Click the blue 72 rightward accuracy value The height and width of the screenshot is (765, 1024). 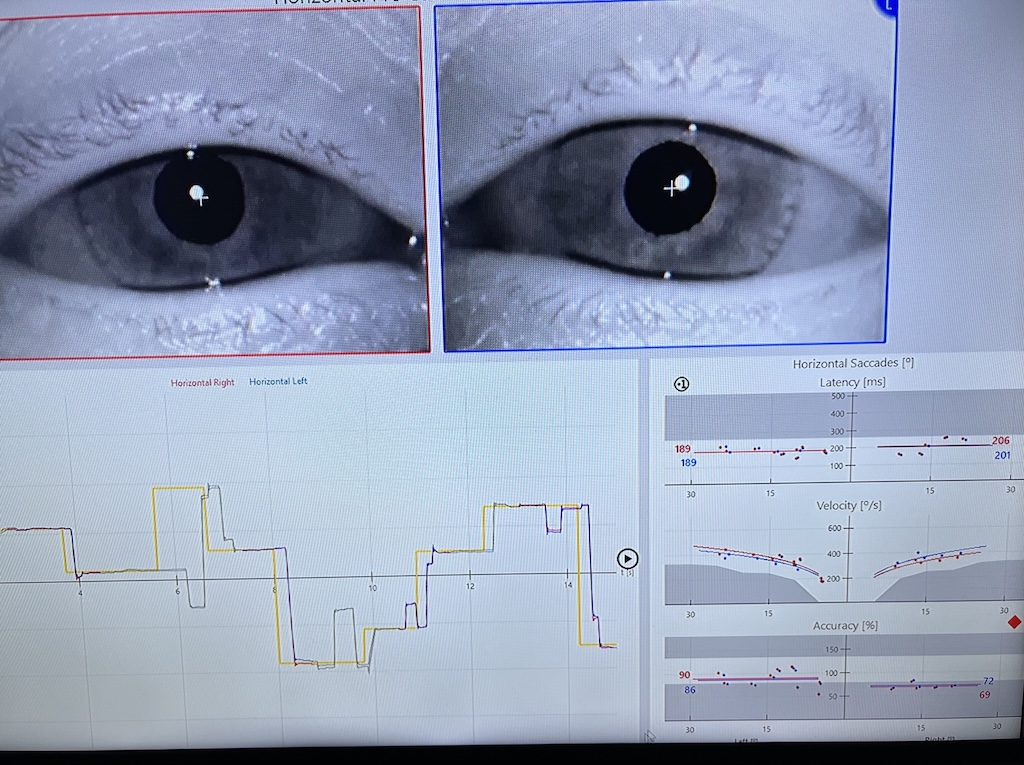(988, 681)
